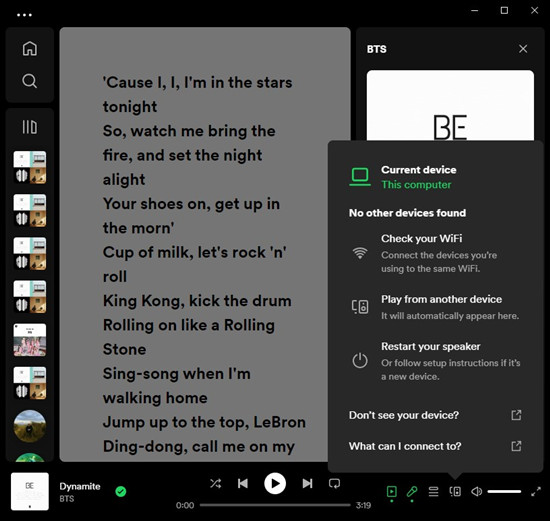The width and height of the screenshot is (550, 521).
Task: Open the Queue icon
Action: tap(434, 492)
